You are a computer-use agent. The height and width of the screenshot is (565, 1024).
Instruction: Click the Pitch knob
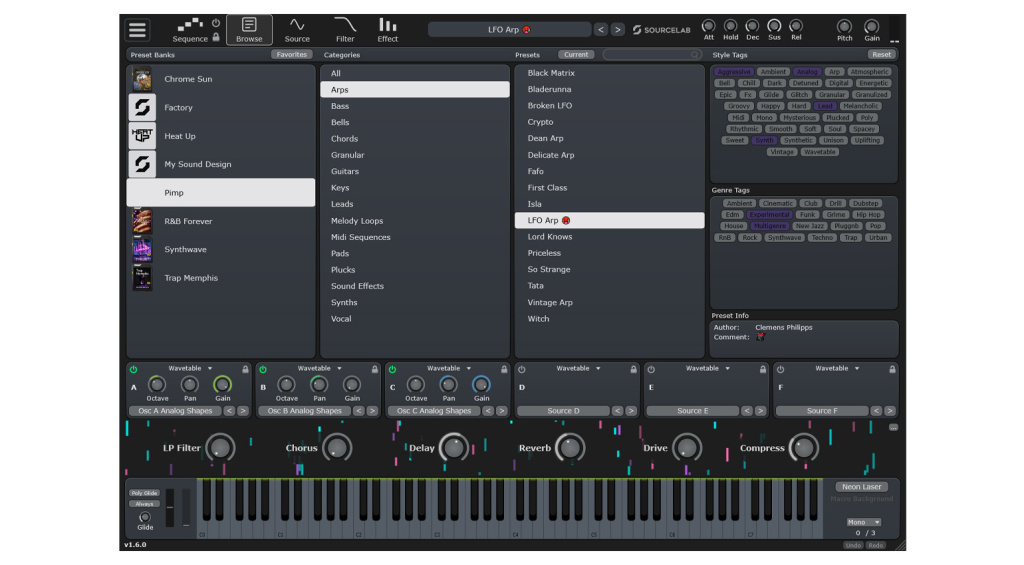(x=844, y=27)
